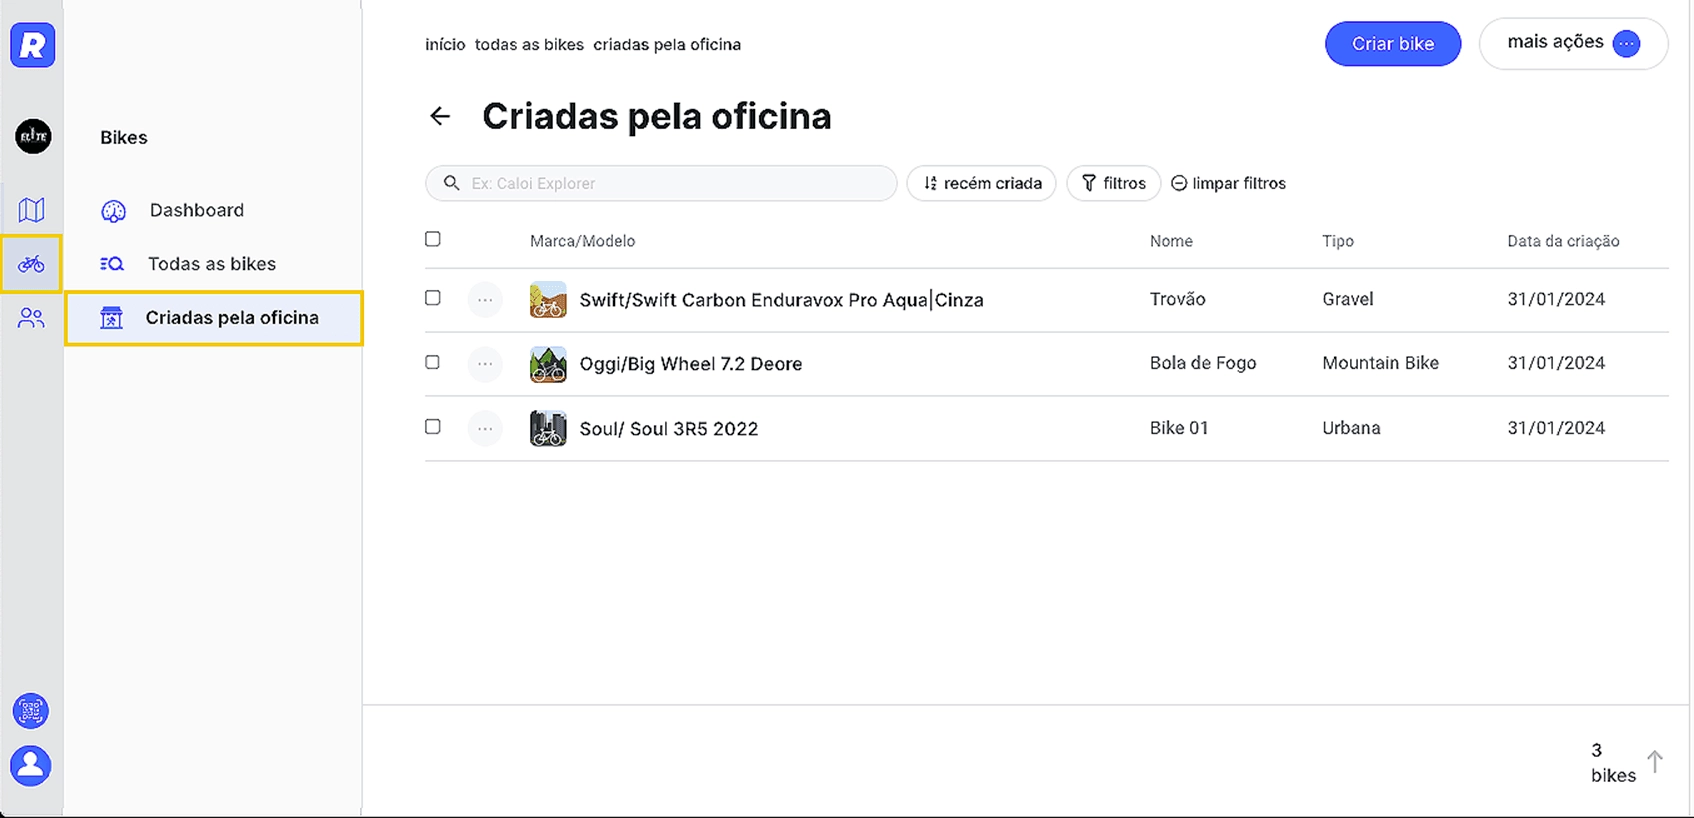Click the Criar bike button
This screenshot has width=1694, height=818.
[x=1393, y=44]
